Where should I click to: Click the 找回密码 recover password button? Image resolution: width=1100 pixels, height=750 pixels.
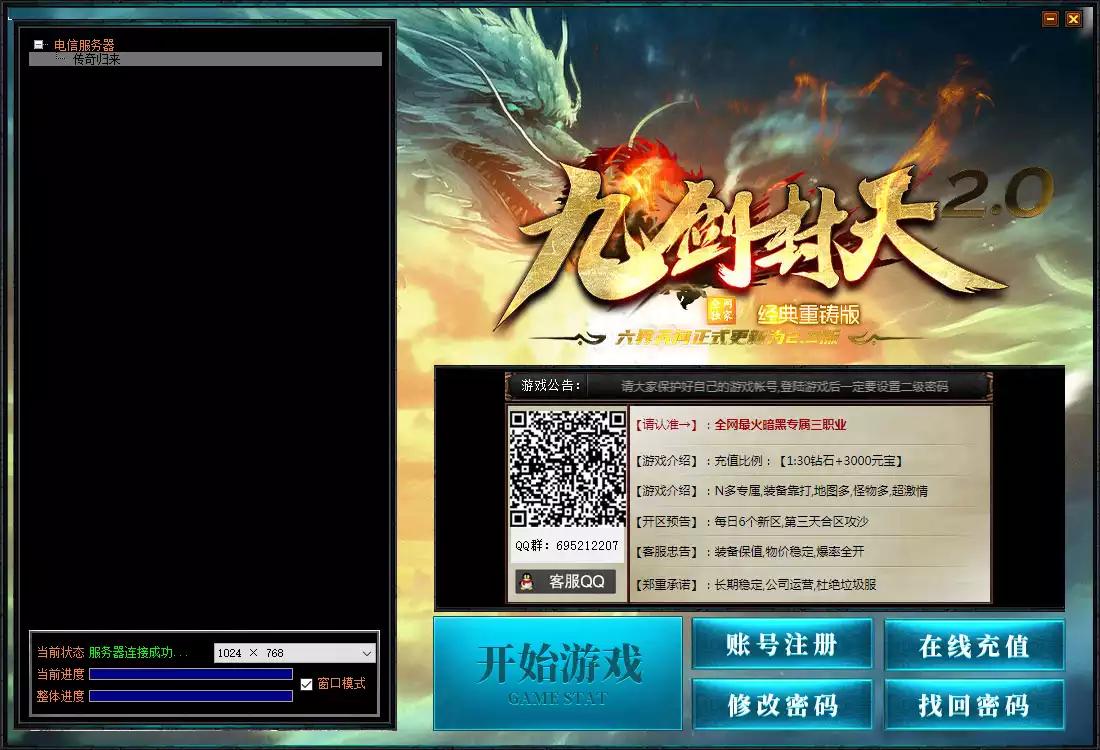[974, 704]
